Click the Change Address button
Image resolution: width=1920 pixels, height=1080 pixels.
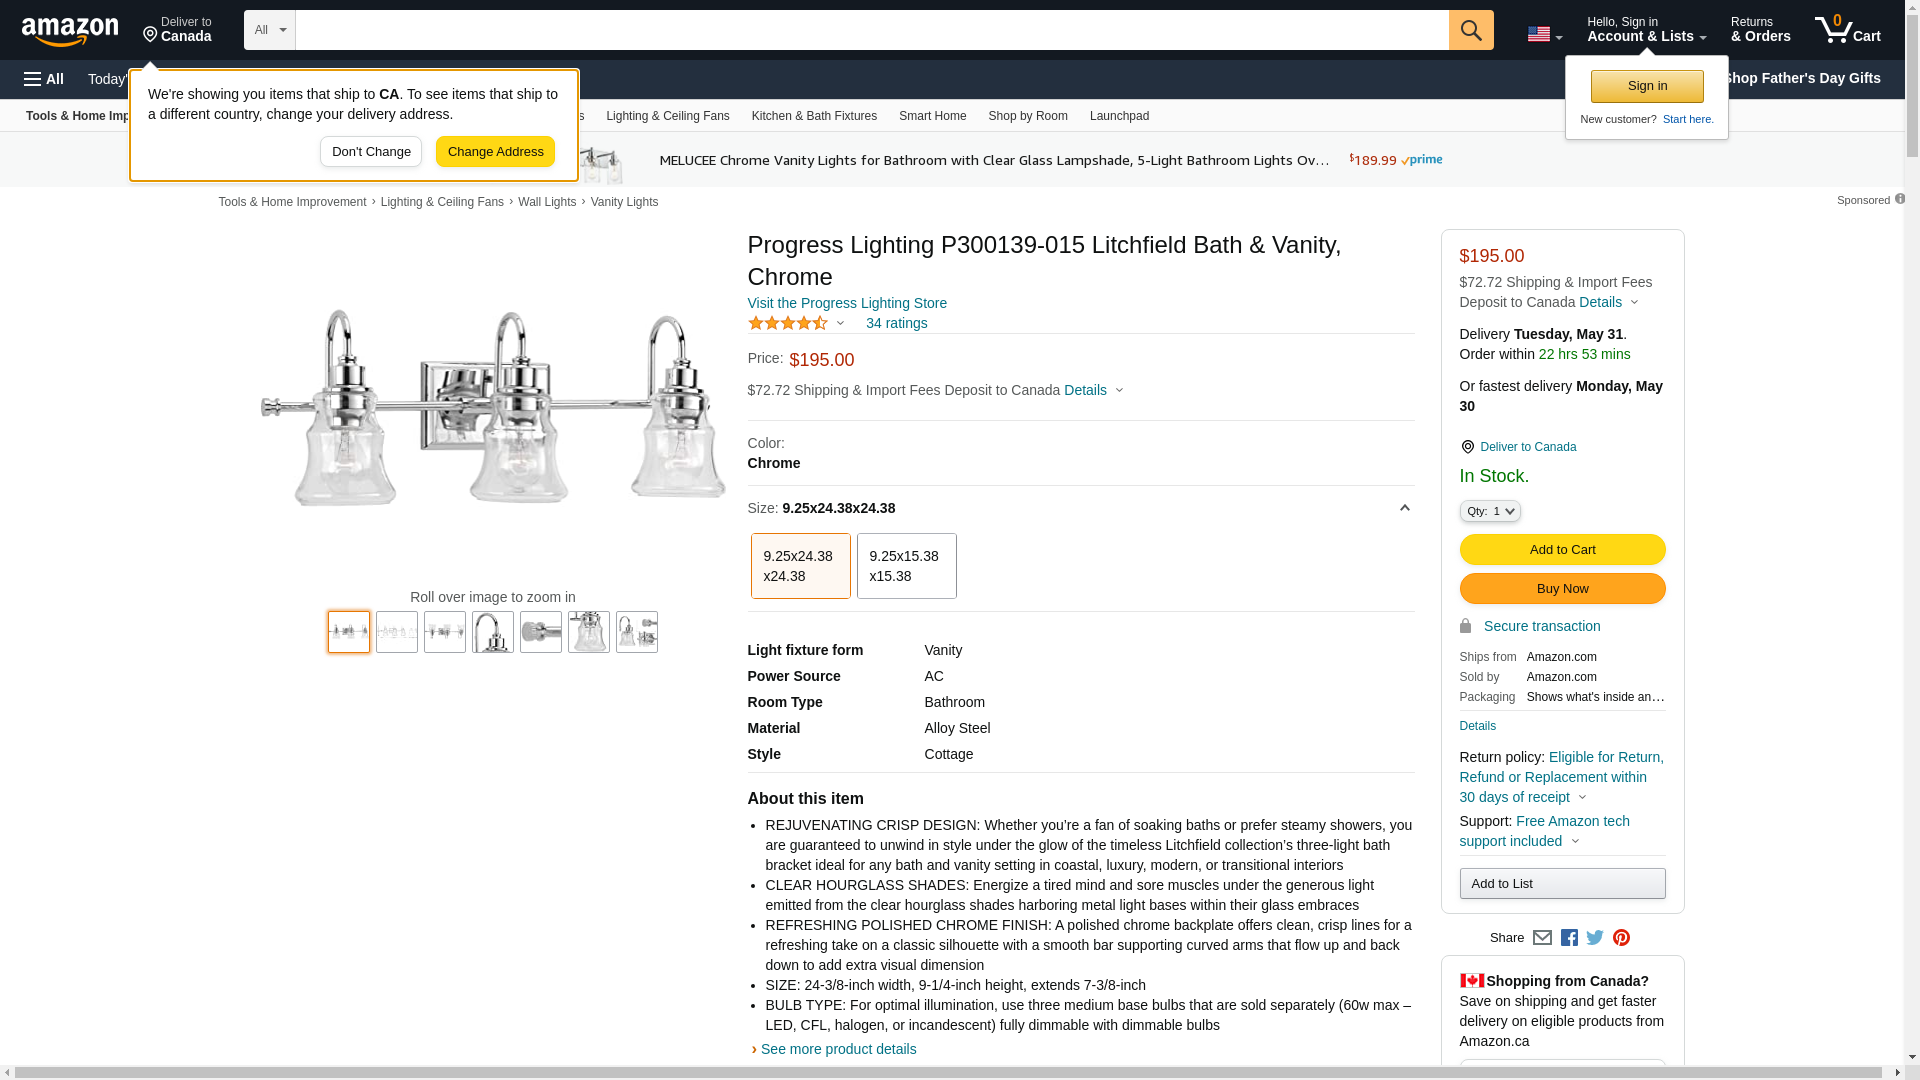[x=495, y=152]
